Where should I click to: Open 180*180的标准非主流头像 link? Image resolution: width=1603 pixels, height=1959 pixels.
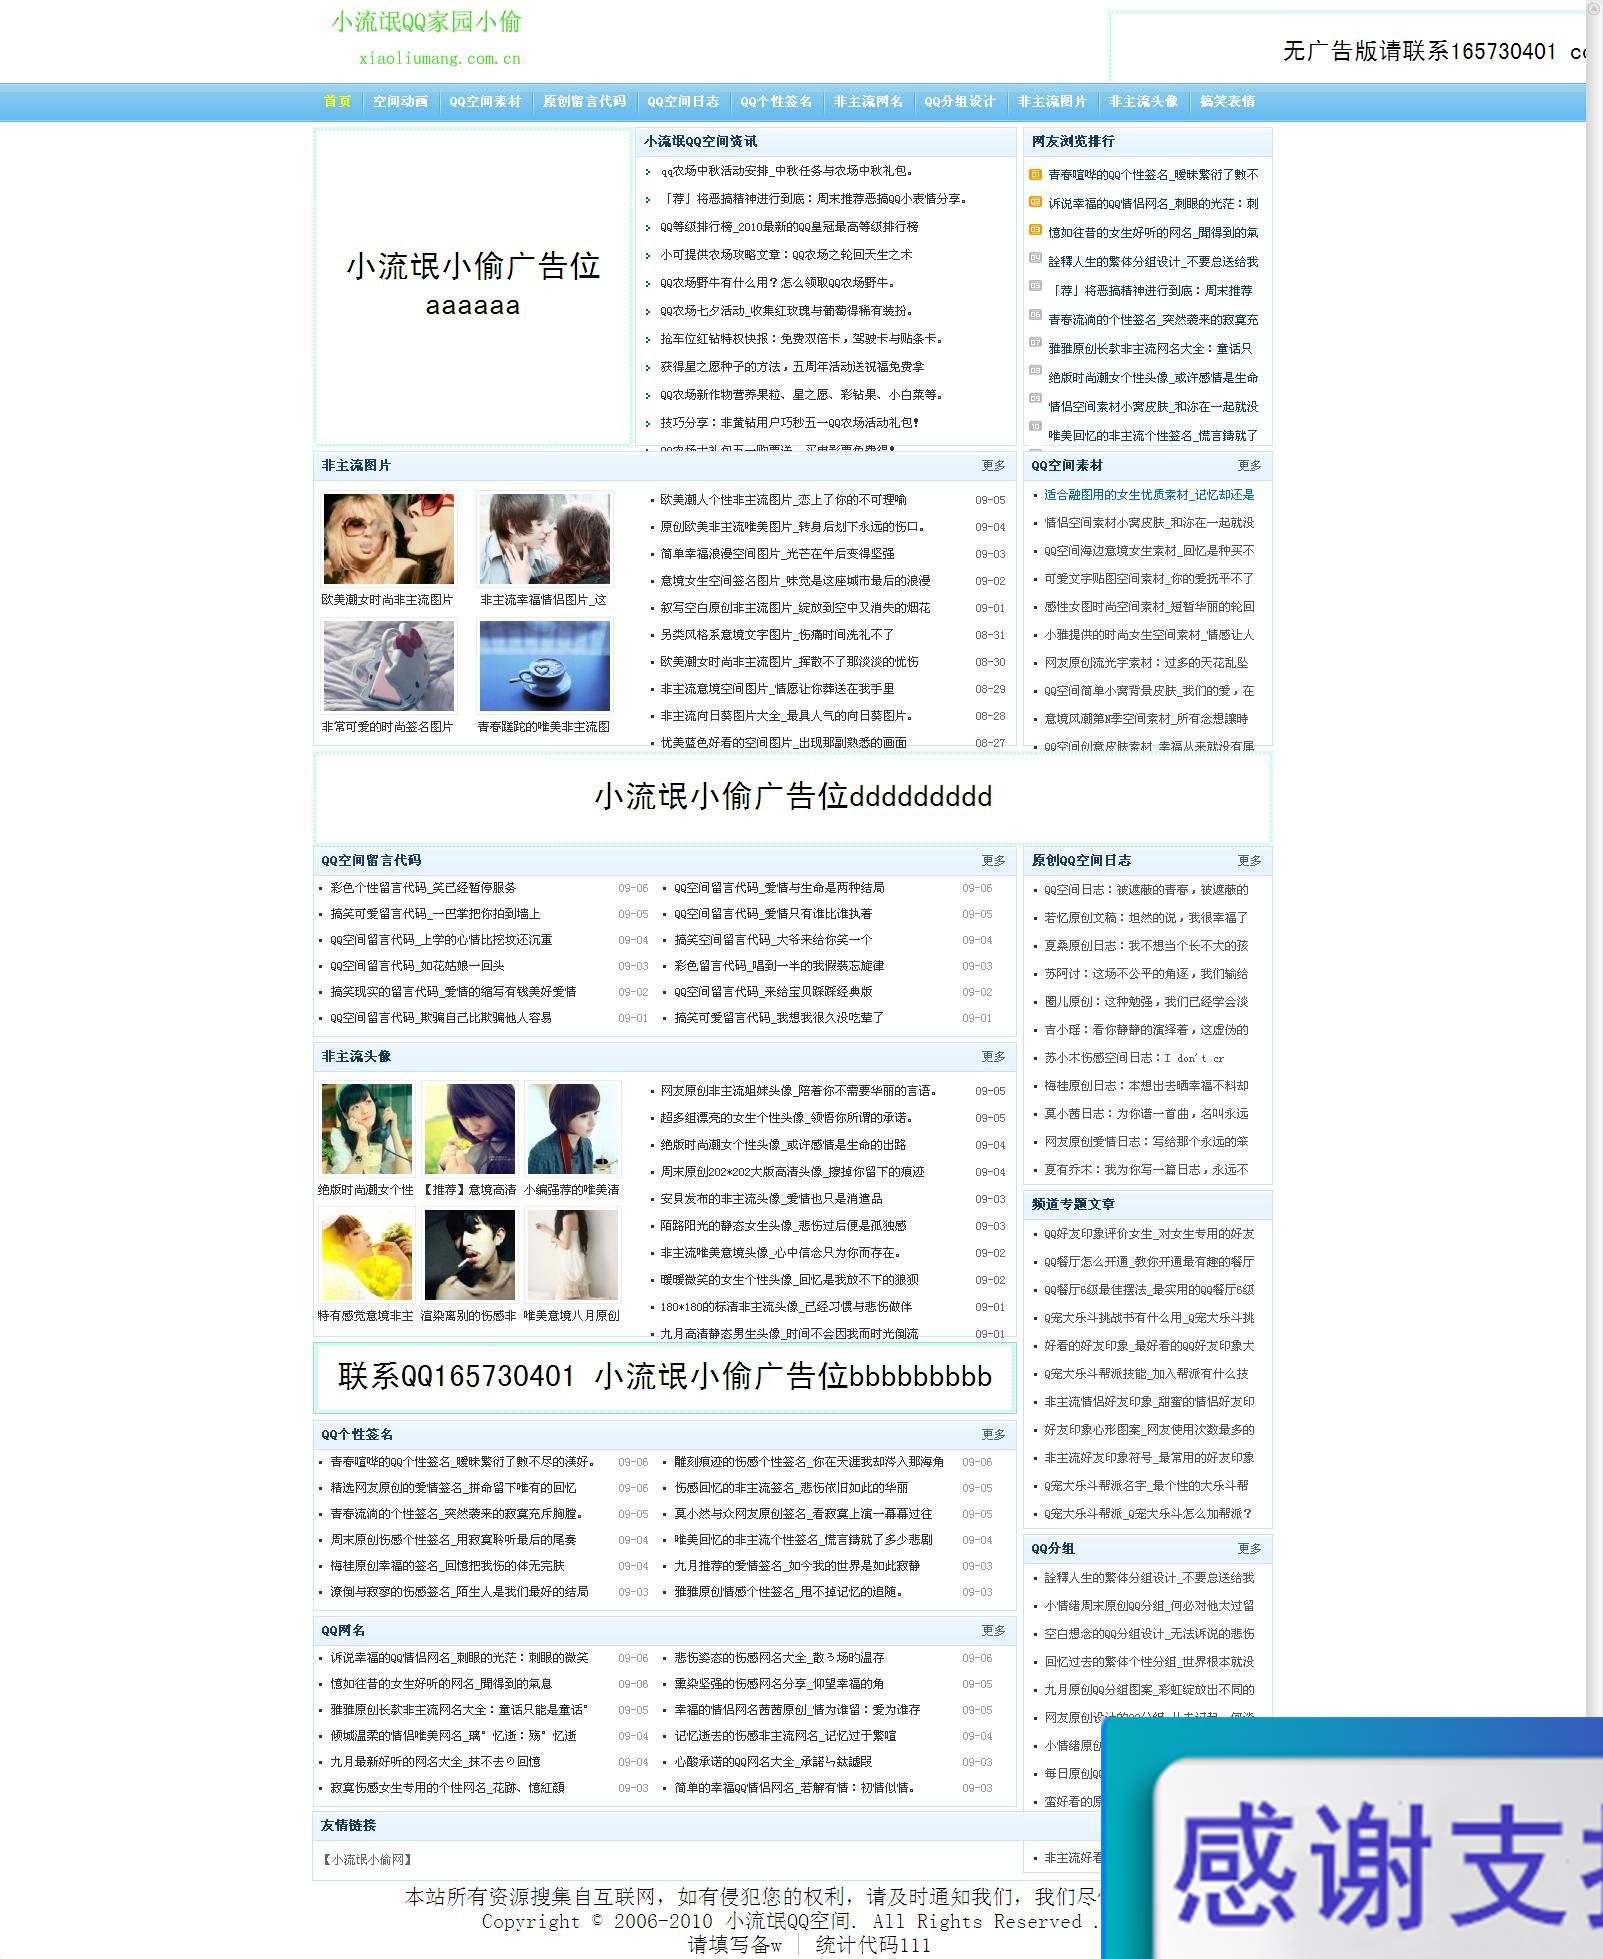pyautogui.click(x=786, y=1307)
